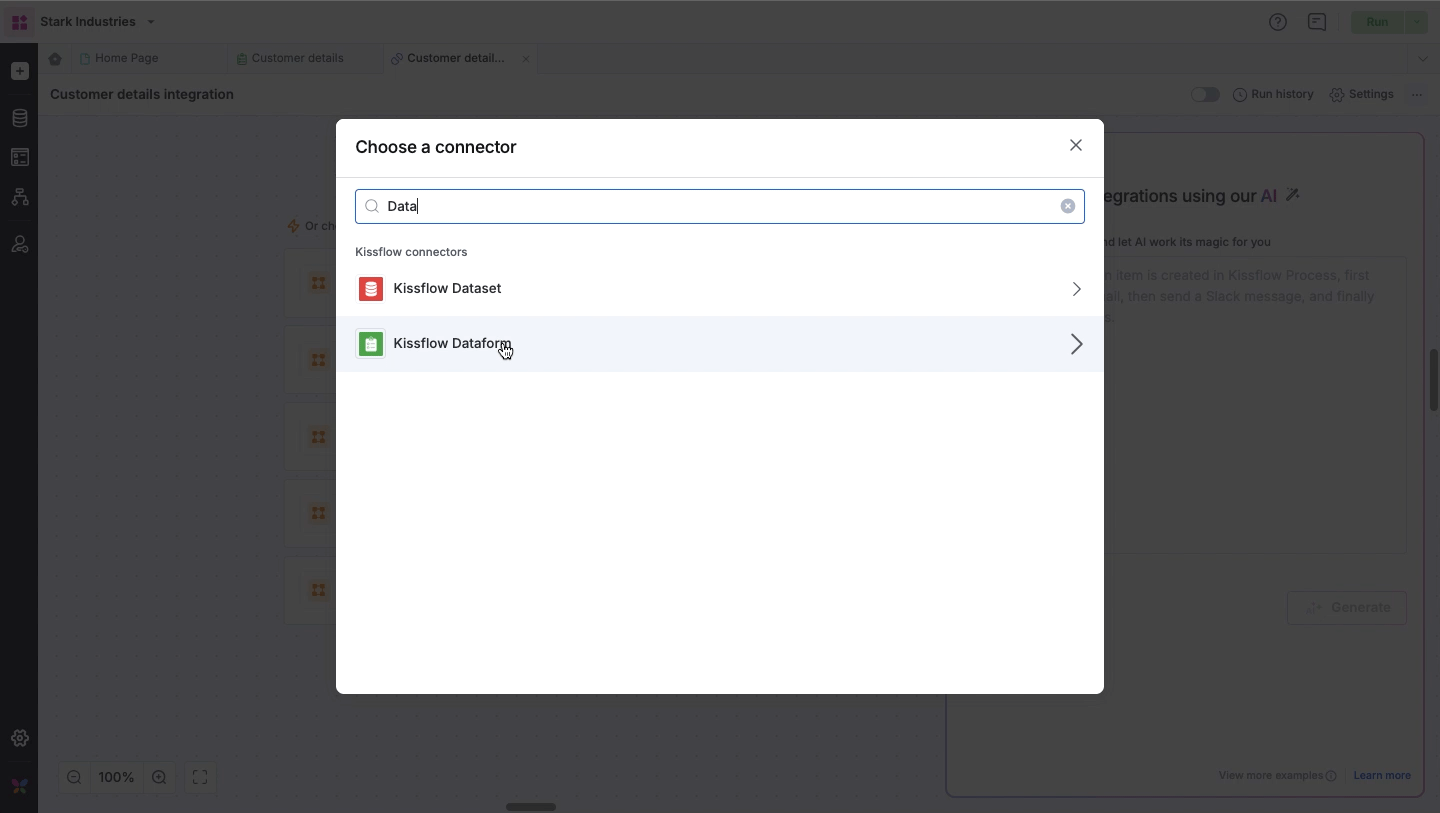Select Kissflow Dataset connector

point(719,289)
